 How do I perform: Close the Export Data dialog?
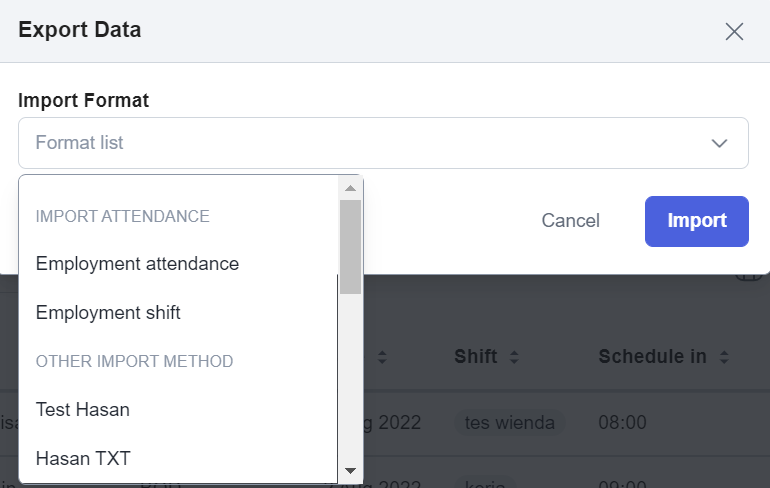click(734, 32)
